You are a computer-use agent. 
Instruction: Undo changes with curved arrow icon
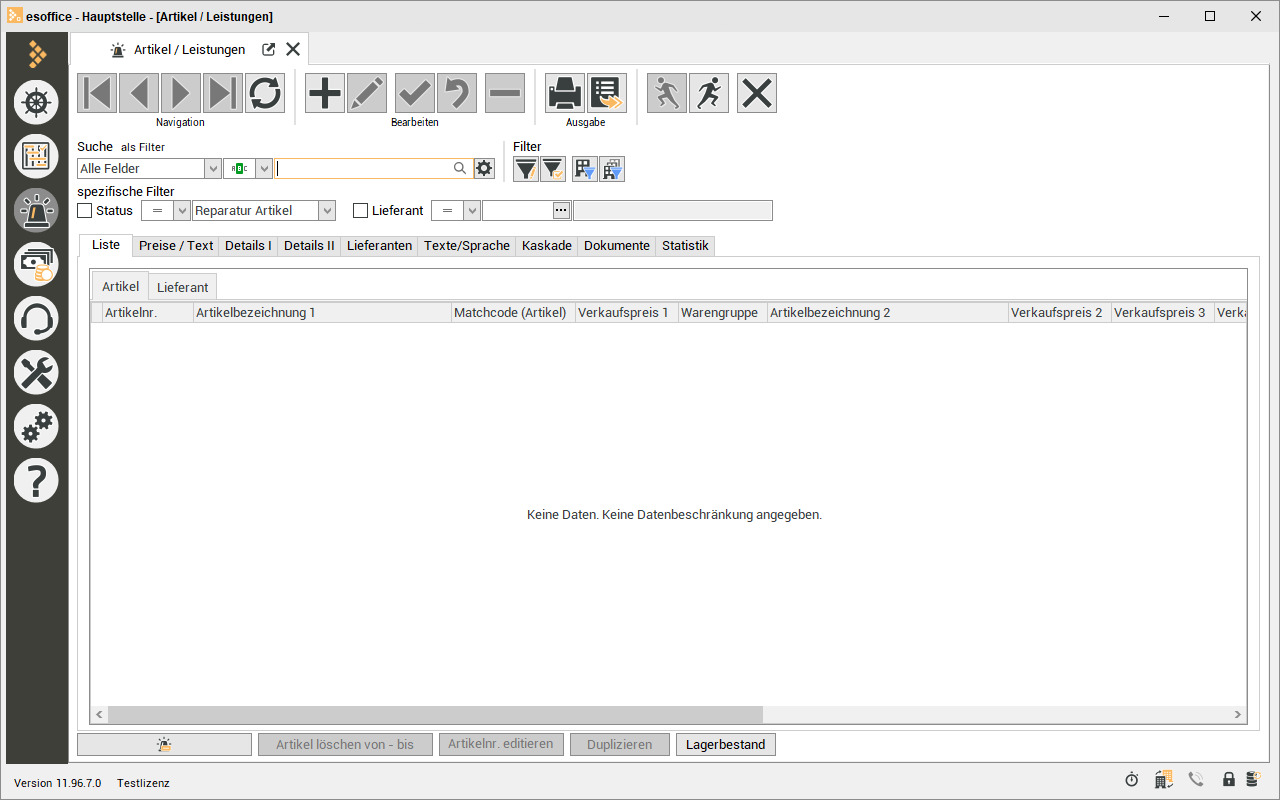457,93
